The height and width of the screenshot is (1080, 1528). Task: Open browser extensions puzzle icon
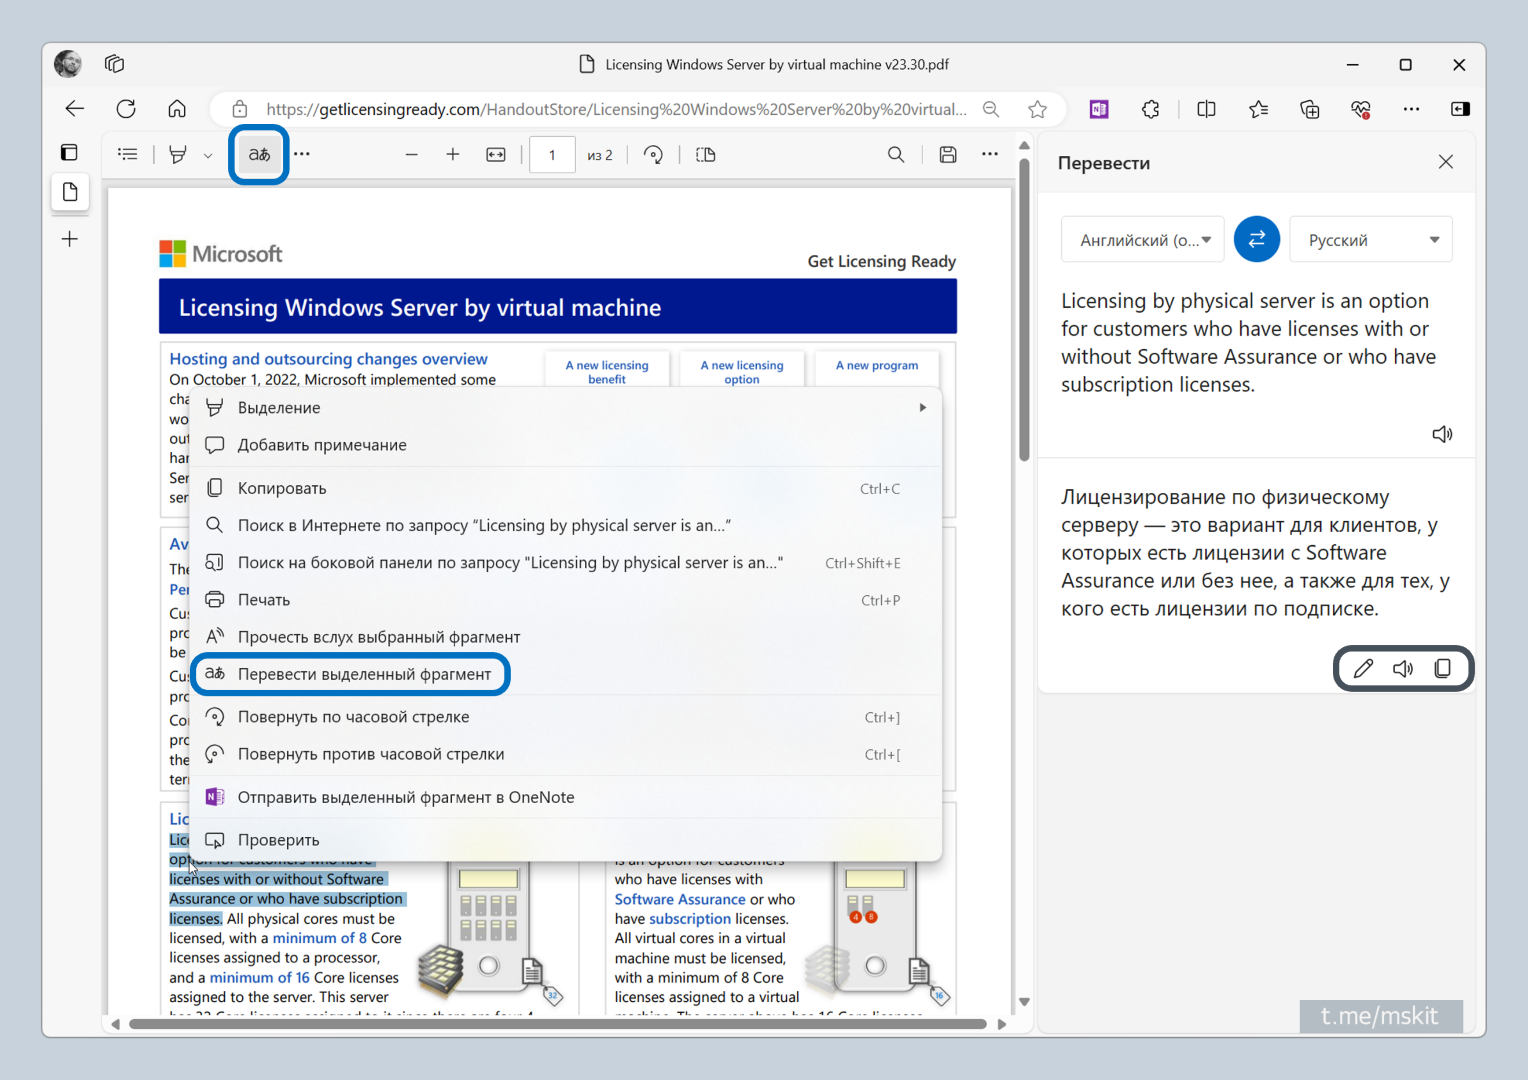(1151, 109)
